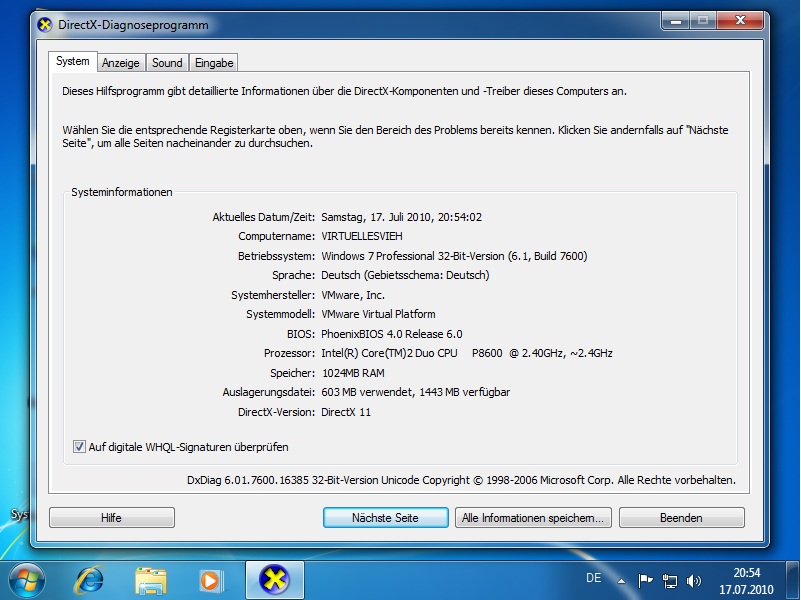This screenshot has height=600, width=801.
Task: Select the DxDiag taskbar button
Action: point(274,579)
